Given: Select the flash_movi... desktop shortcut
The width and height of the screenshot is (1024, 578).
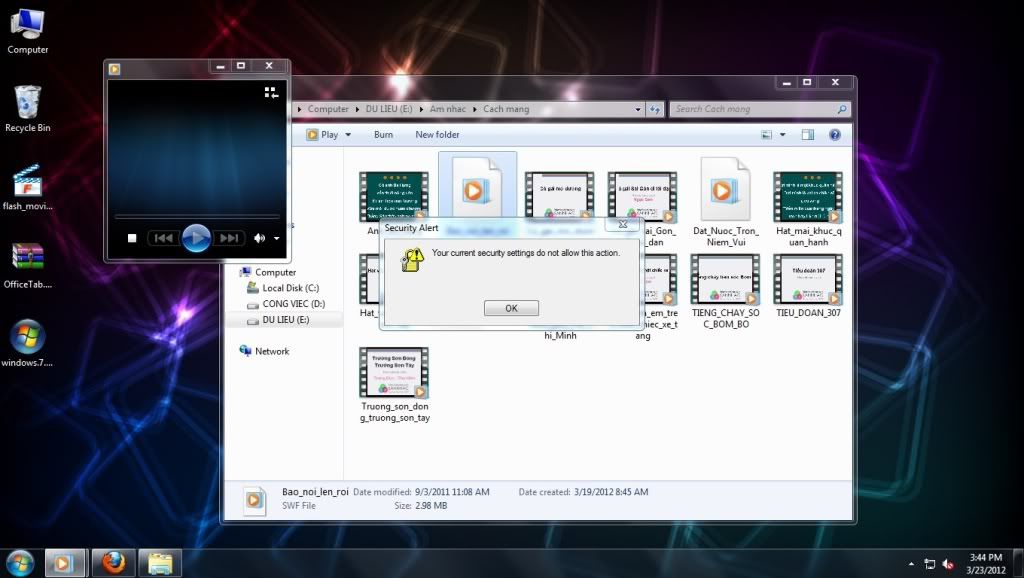Looking at the screenshot, I should pos(27,187).
